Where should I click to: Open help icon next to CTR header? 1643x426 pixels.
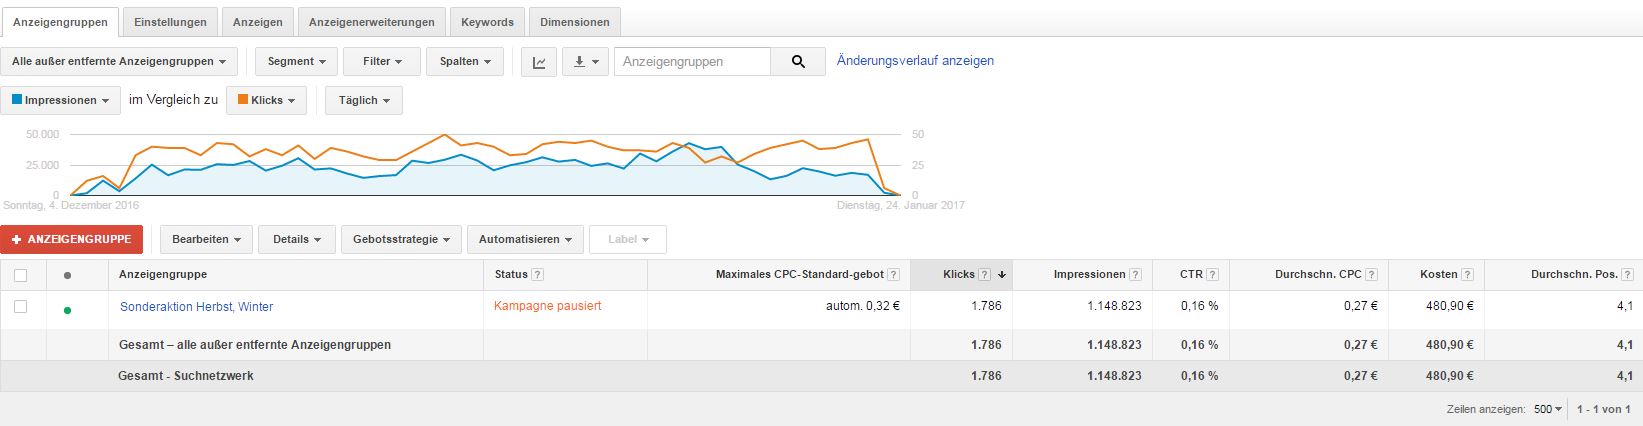1212,275
